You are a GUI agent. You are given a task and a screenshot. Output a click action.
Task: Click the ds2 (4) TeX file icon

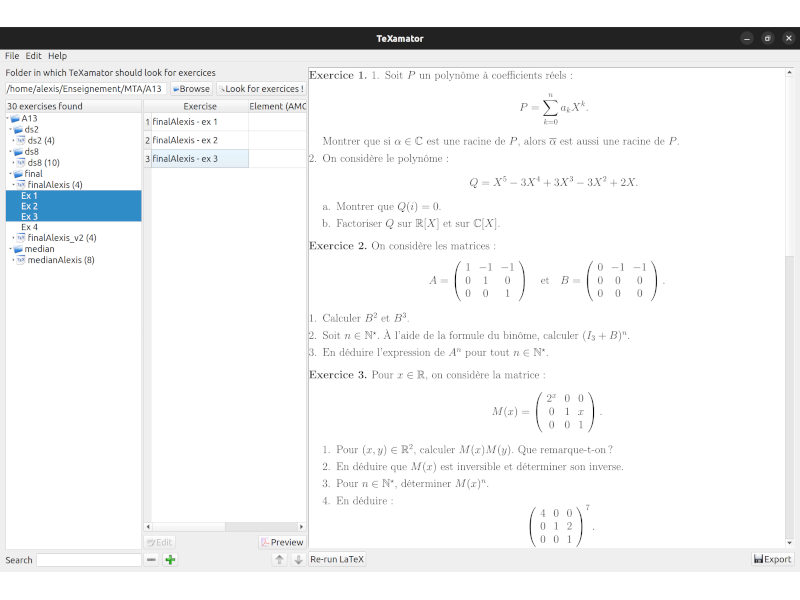[x=21, y=140]
